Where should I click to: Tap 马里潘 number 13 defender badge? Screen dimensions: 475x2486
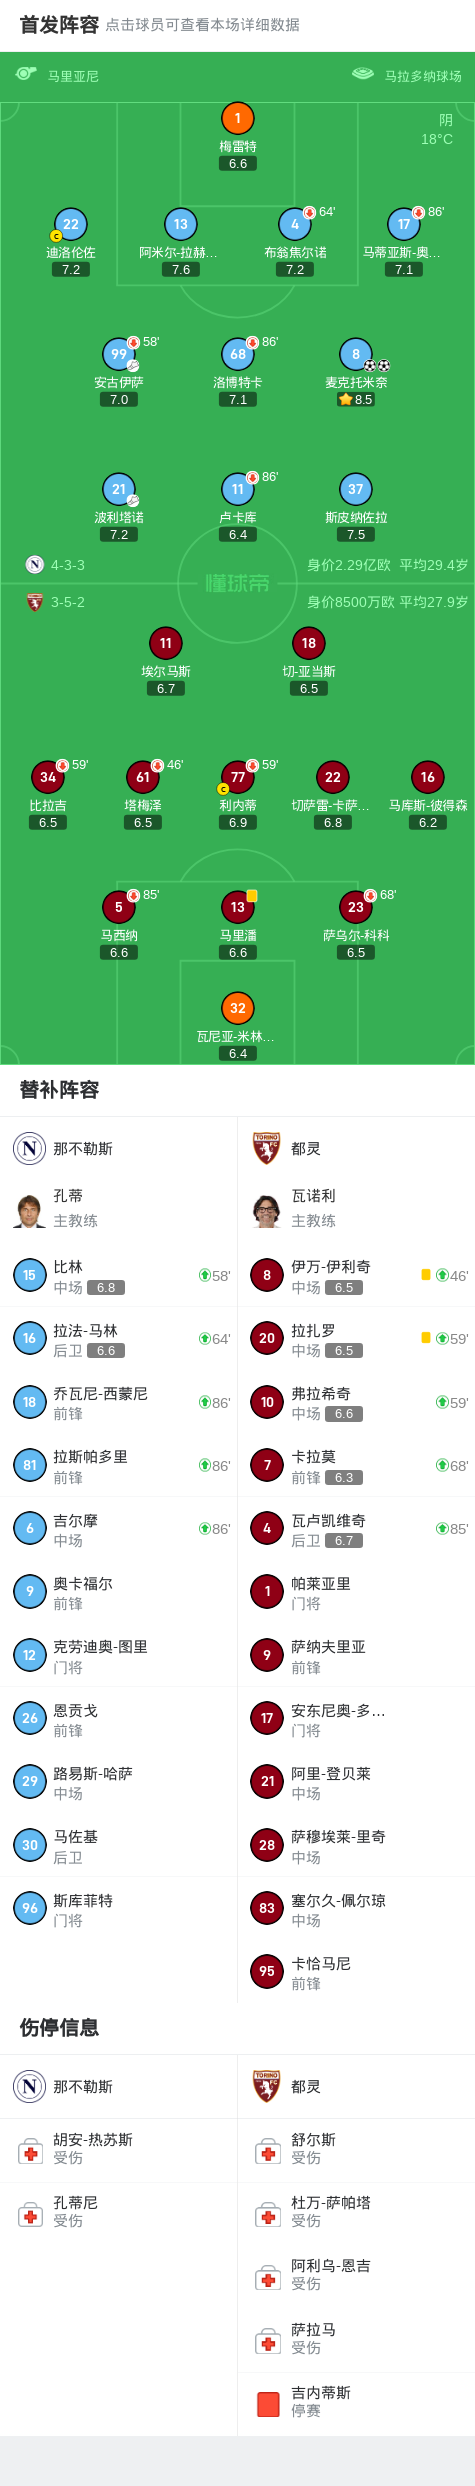click(237, 907)
